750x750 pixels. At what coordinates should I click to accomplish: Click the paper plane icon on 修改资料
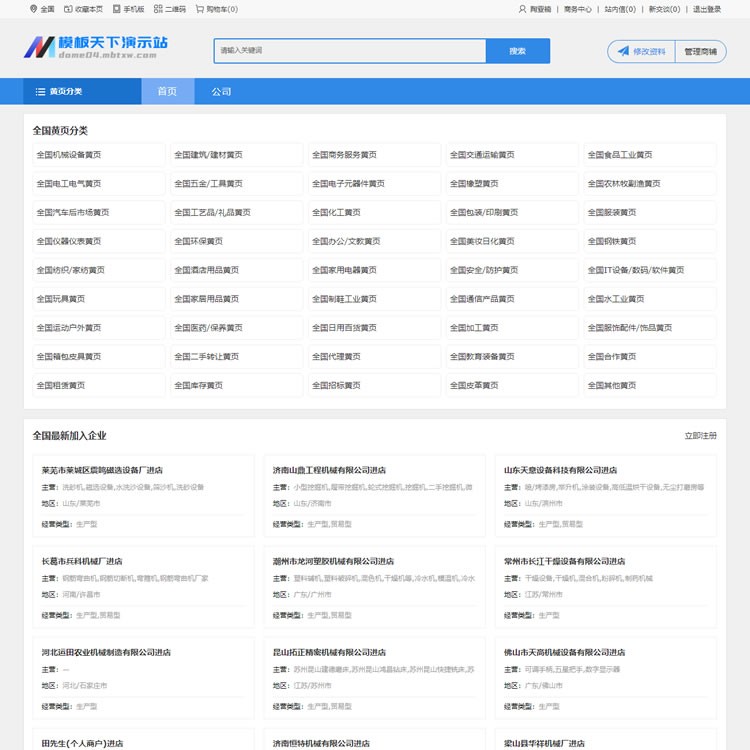tap(623, 51)
